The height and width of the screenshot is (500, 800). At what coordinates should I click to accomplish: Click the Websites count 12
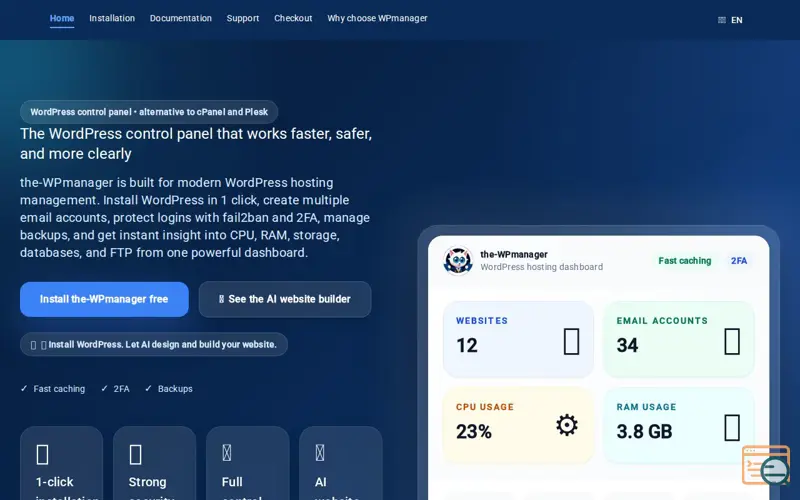pyautogui.click(x=467, y=345)
